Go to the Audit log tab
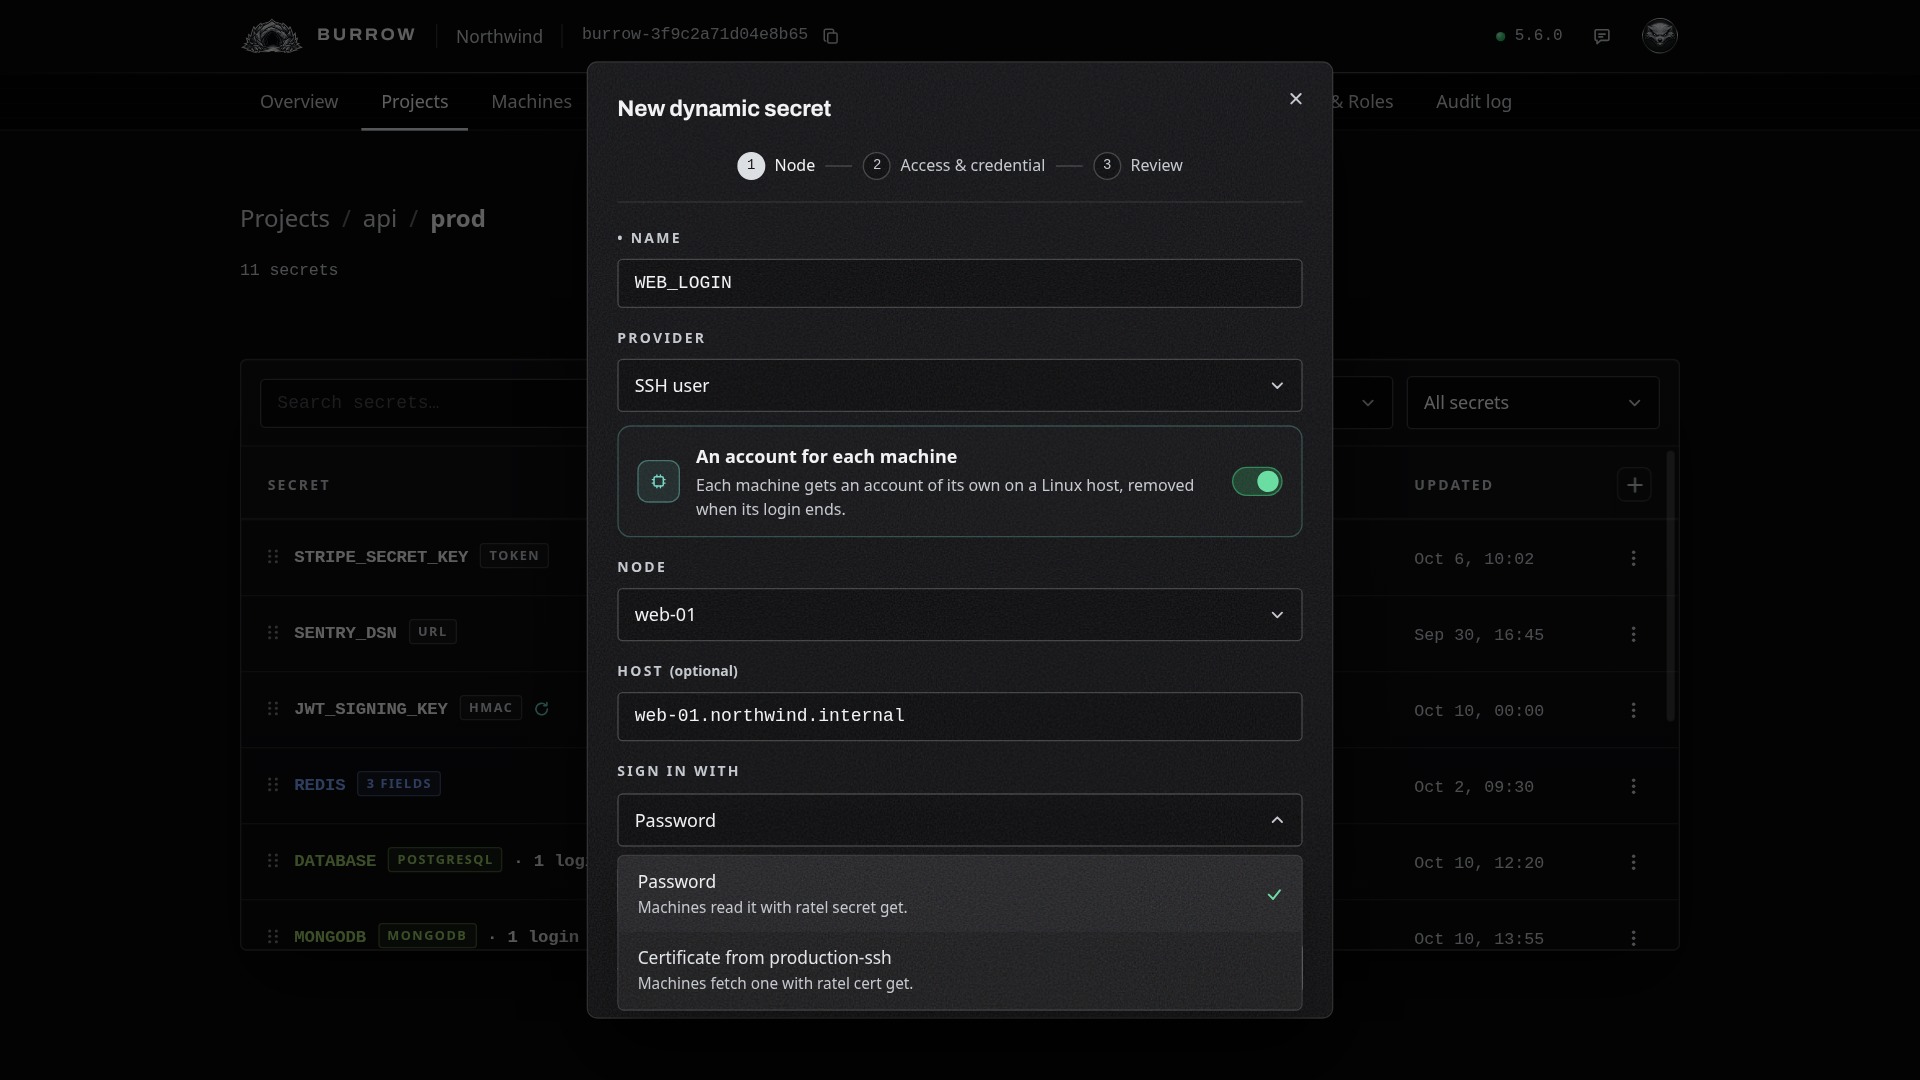The width and height of the screenshot is (1920, 1080). click(x=1474, y=102)
